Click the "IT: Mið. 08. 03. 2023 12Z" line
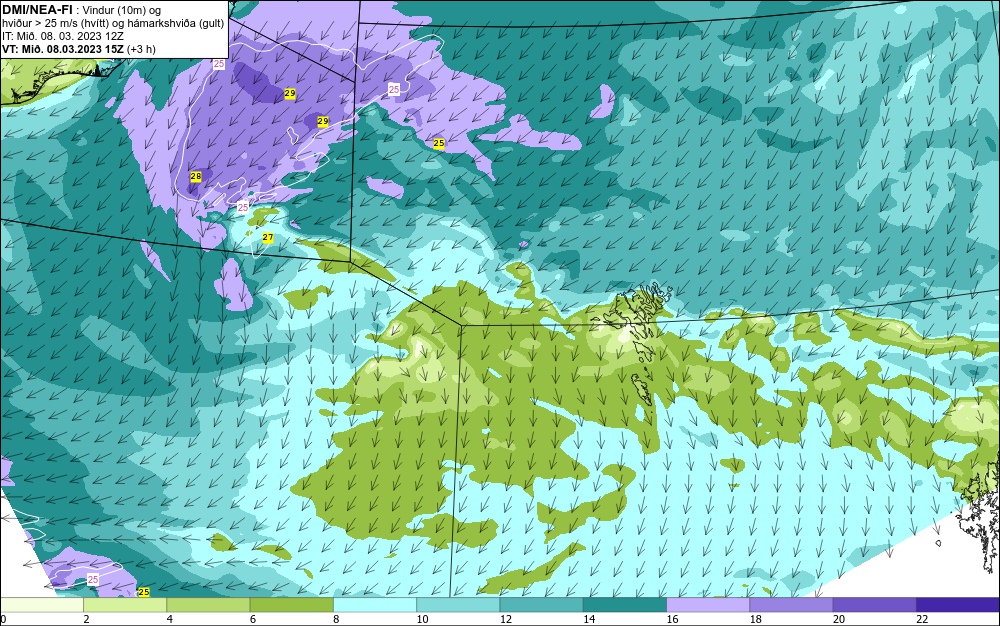The height and width of the screenshot is (626, 1000). 63,36
